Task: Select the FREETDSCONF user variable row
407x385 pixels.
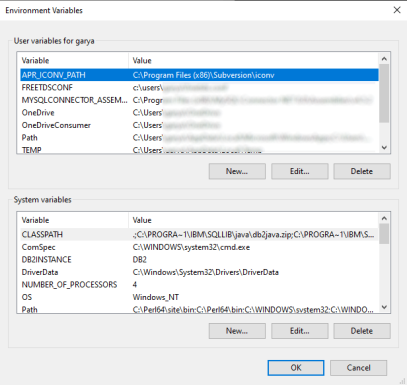Action: pyautogui.click(x=199, y=88)
